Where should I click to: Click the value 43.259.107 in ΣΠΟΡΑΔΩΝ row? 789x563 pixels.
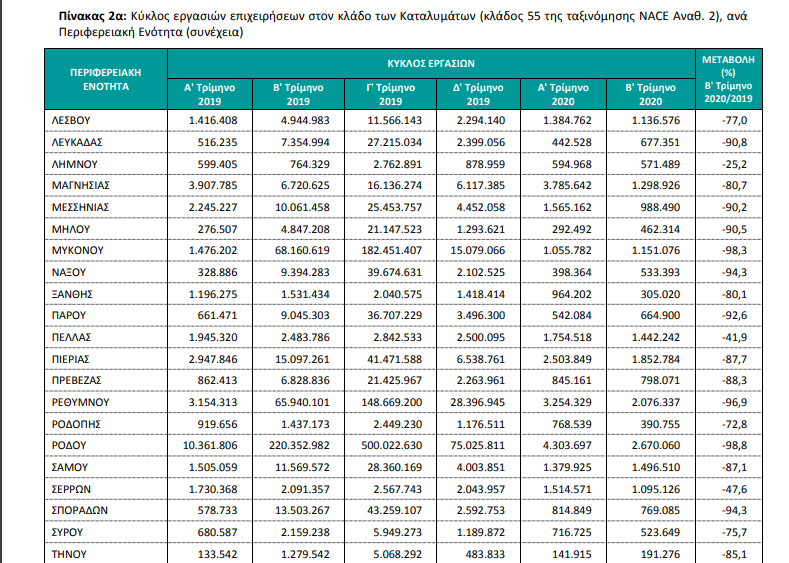pos(394,511)
